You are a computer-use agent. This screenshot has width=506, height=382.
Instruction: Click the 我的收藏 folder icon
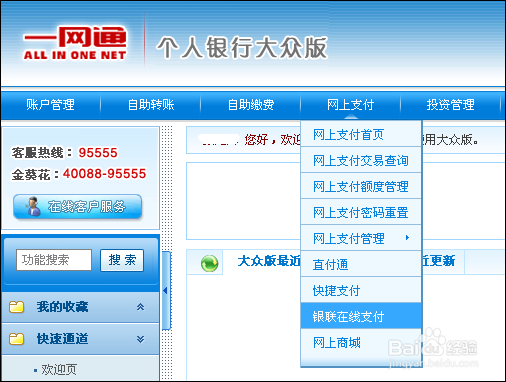coord(16,307)
